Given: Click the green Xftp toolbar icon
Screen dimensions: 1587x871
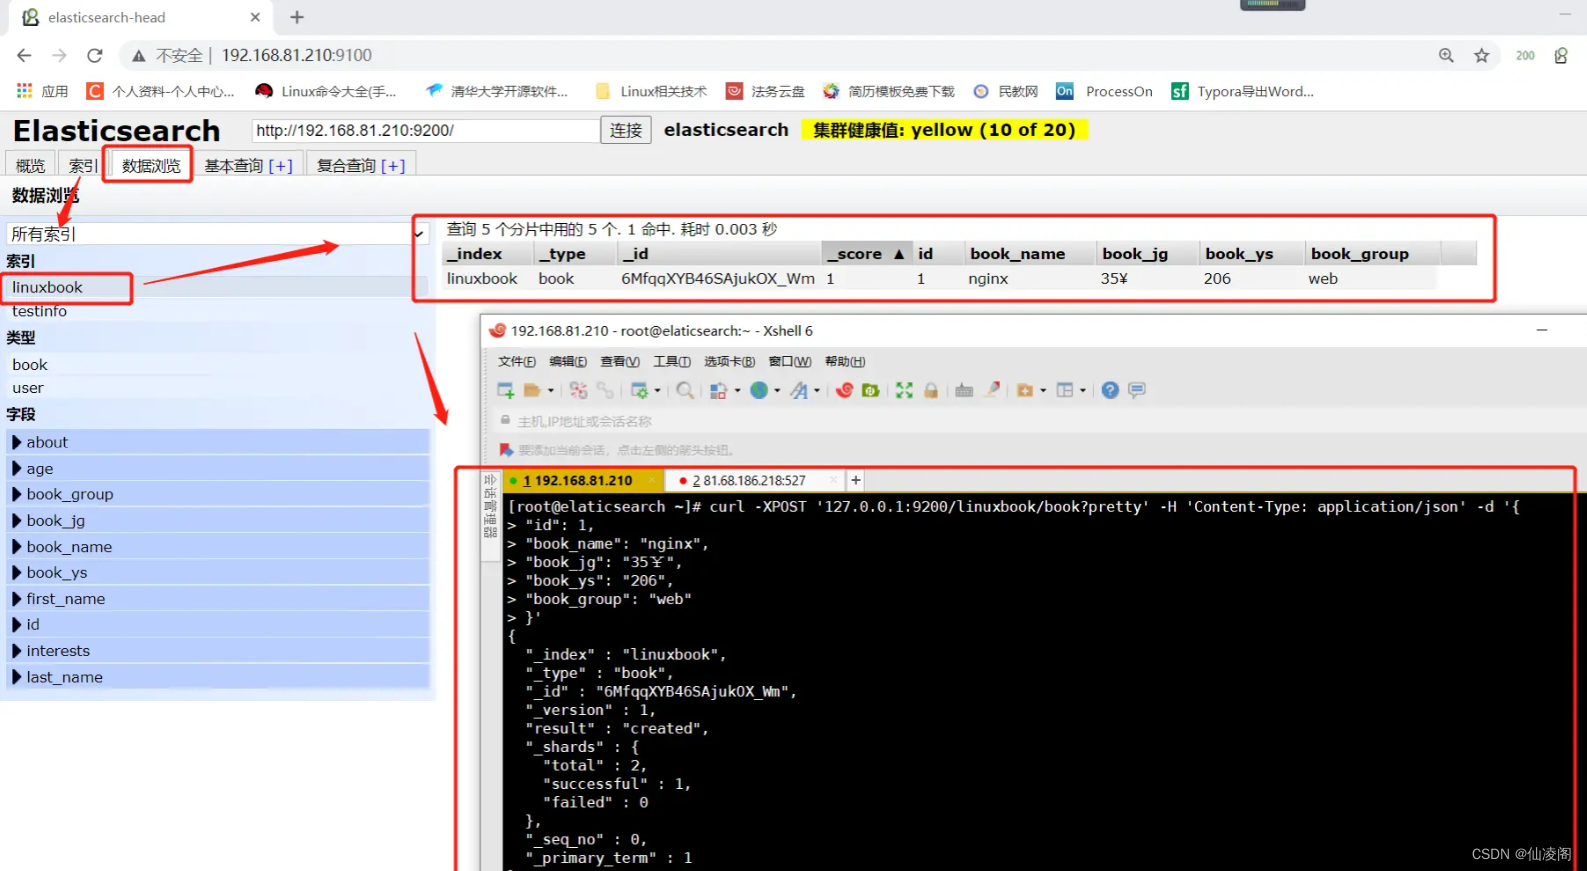Looking at the screenshot, I should (x=871, y=390).
